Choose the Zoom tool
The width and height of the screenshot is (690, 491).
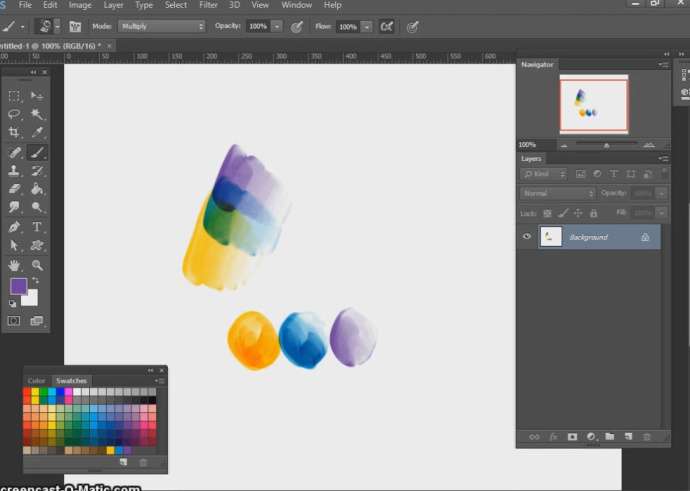click(x=37, y=265)
